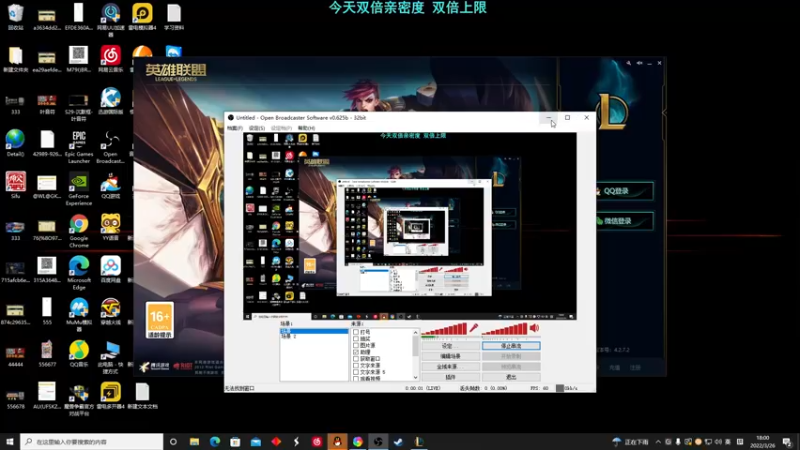Launch Epic Games Launcher shortcut
Image resolution: width=800 pixels, height=450 pixels.
[x=79, y=147]
